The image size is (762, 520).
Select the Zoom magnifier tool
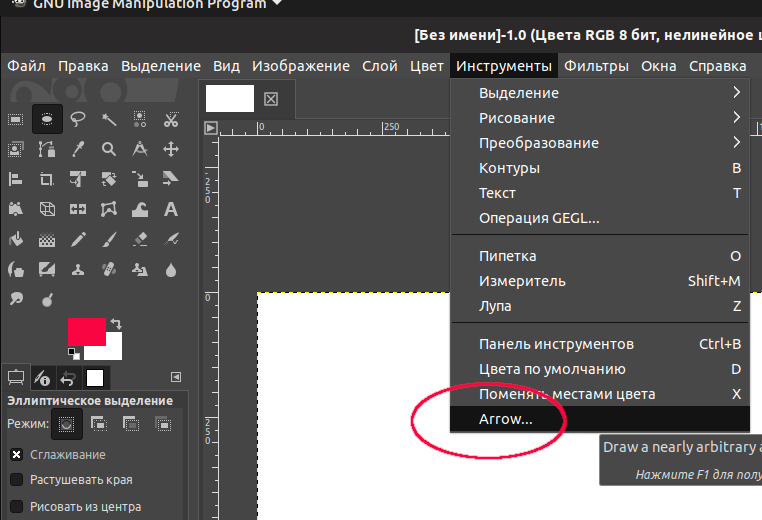[109, 149]
